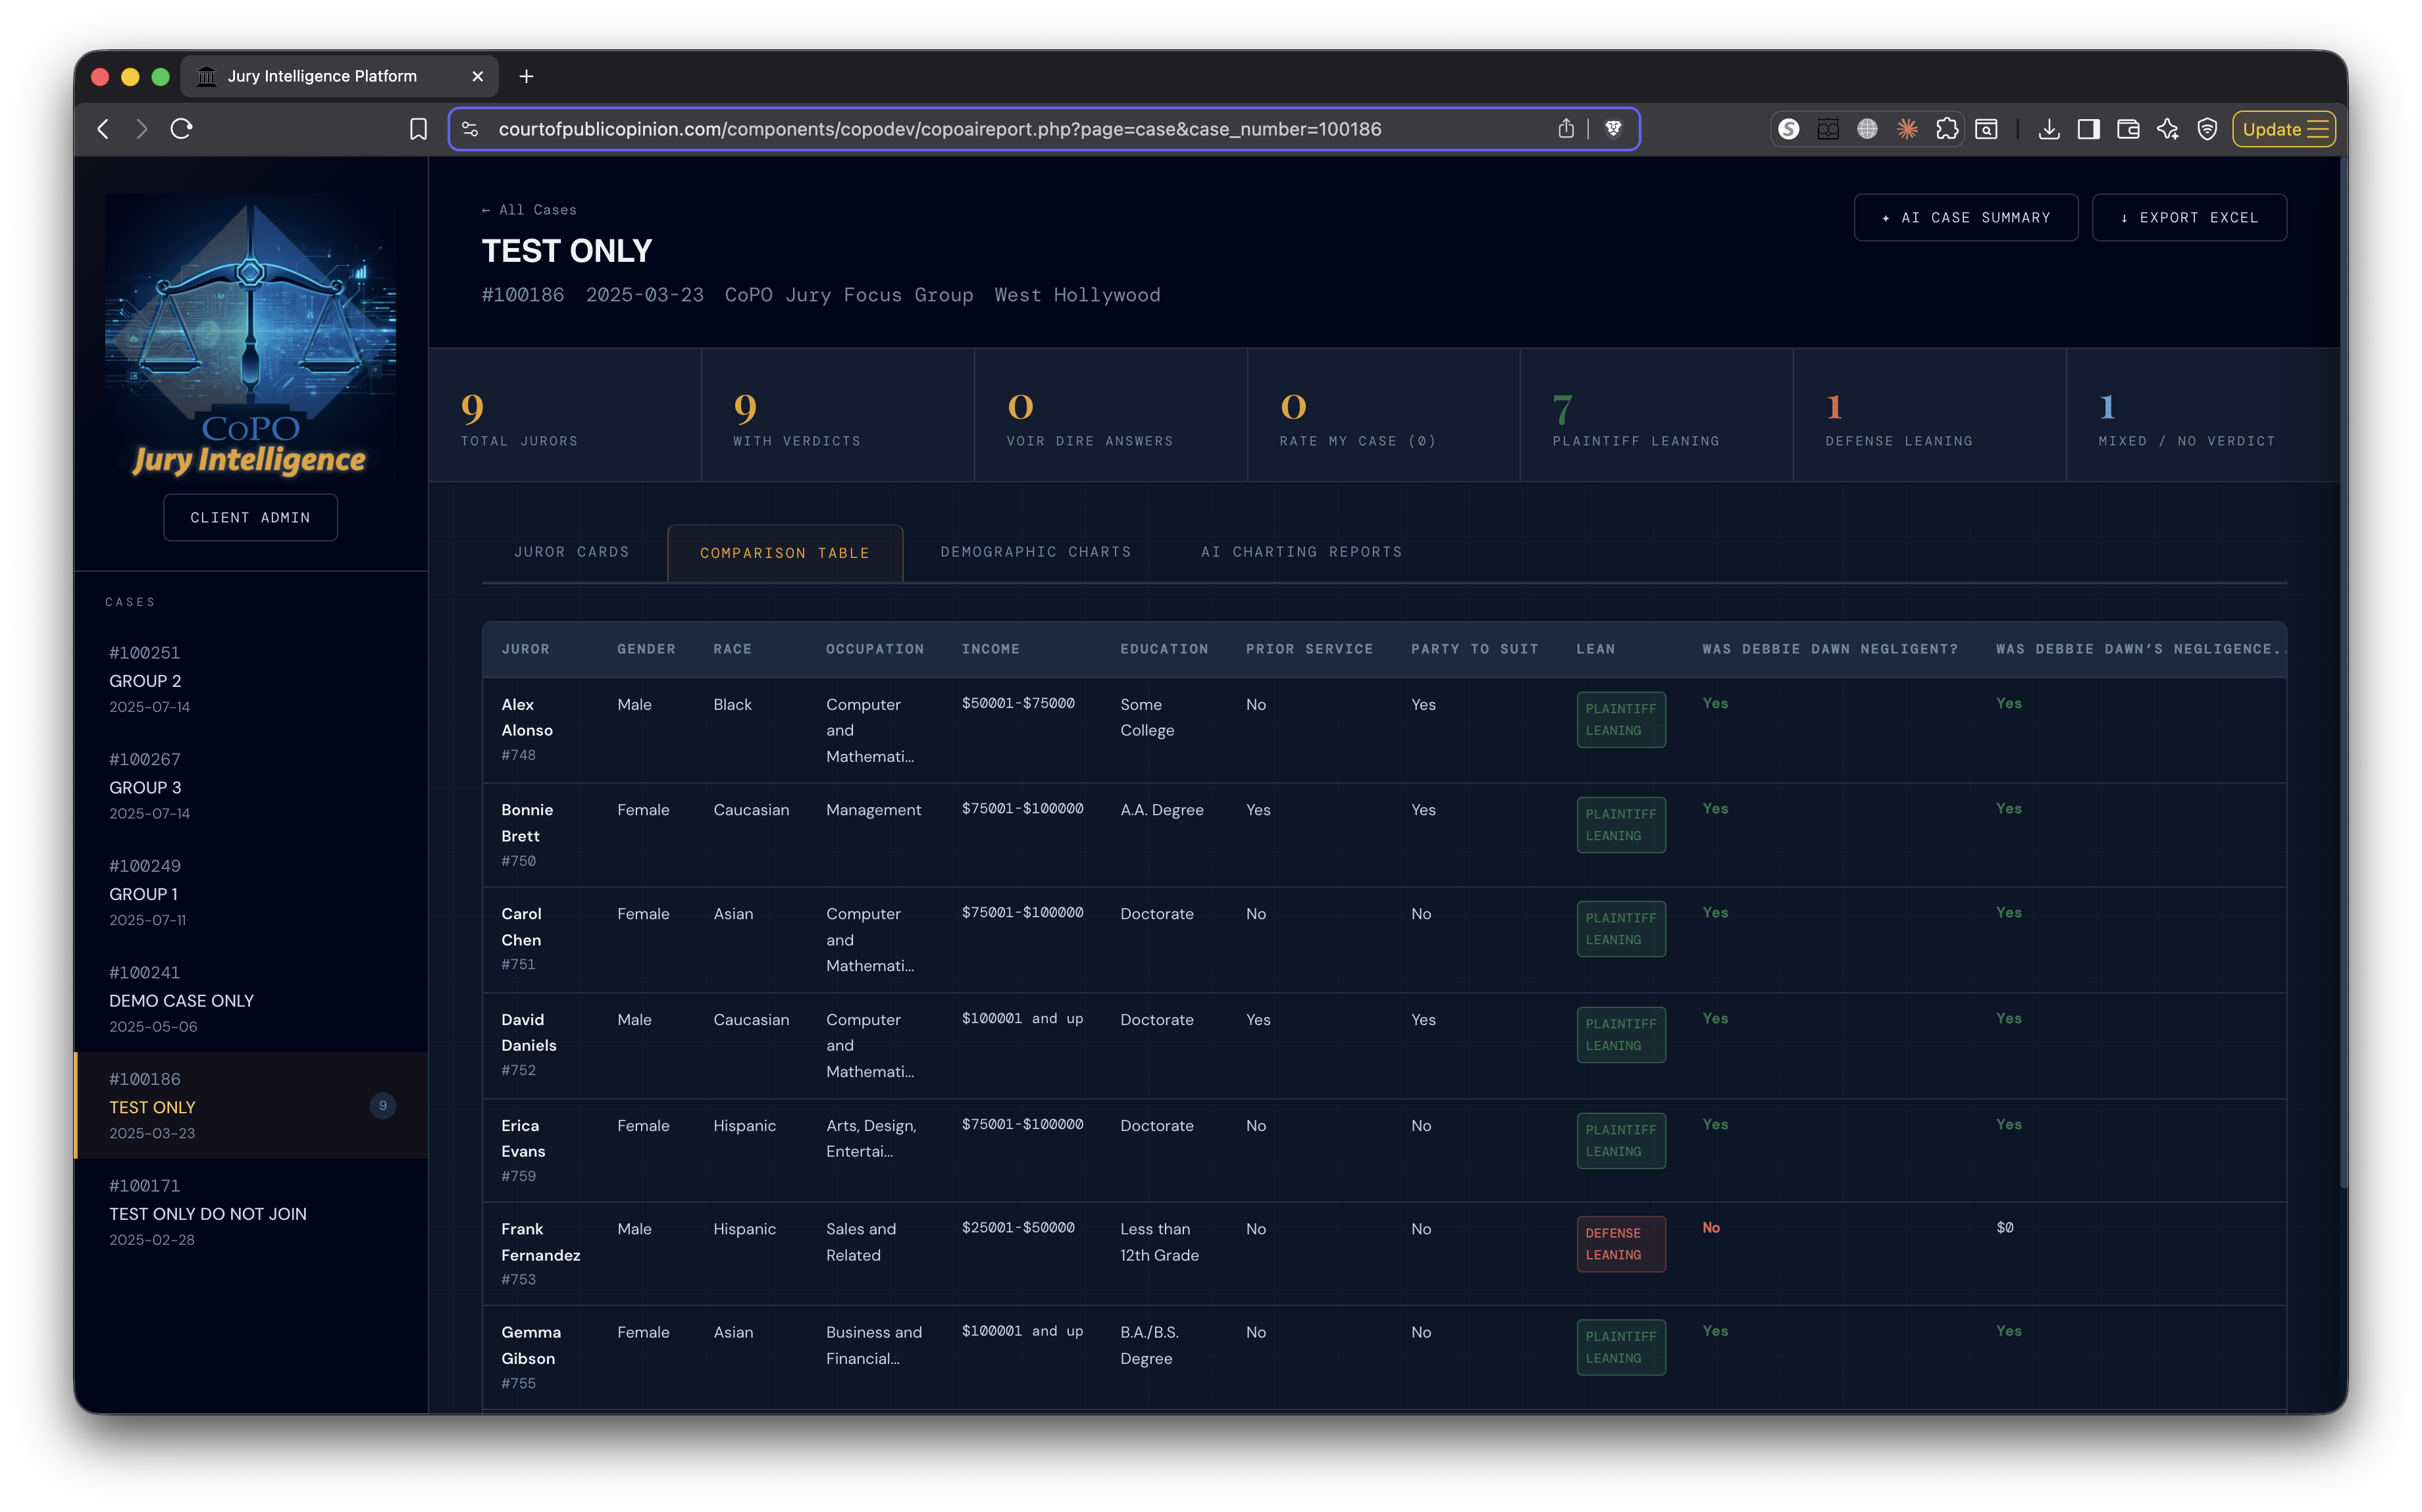This screenshot has height=1512, width=2422.
Task: Open the downloads icon in the toolbar
Action: [2048, 129]
